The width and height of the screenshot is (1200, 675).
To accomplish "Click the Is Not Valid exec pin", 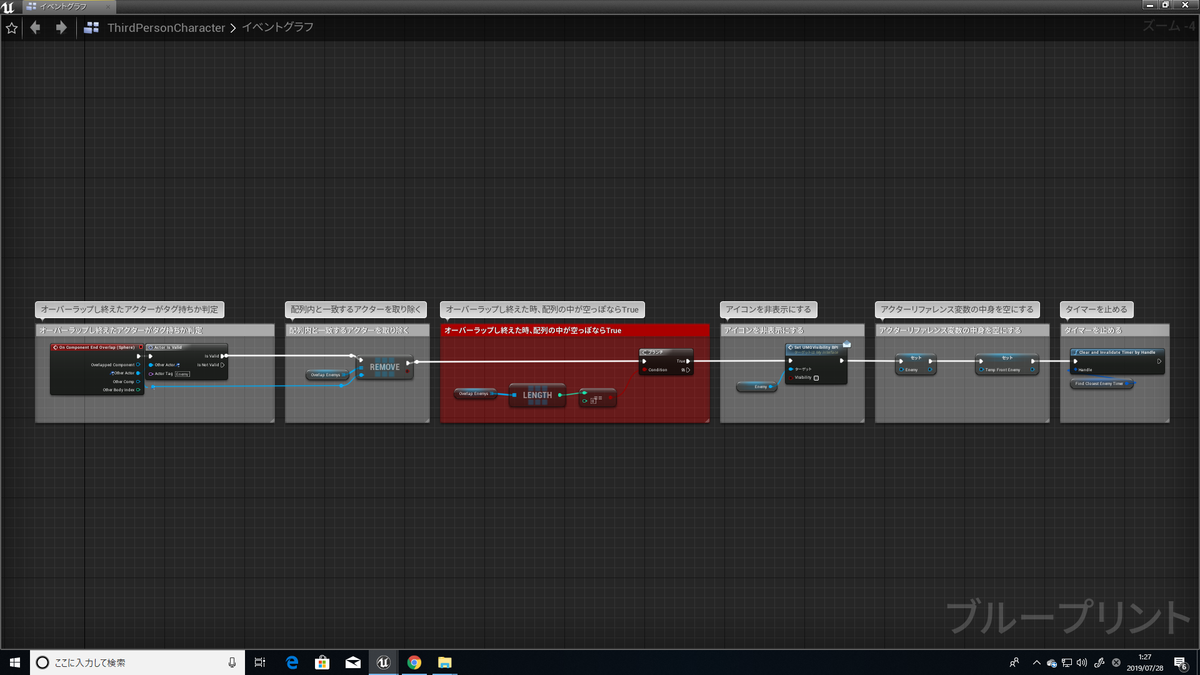I will (223, 365).
